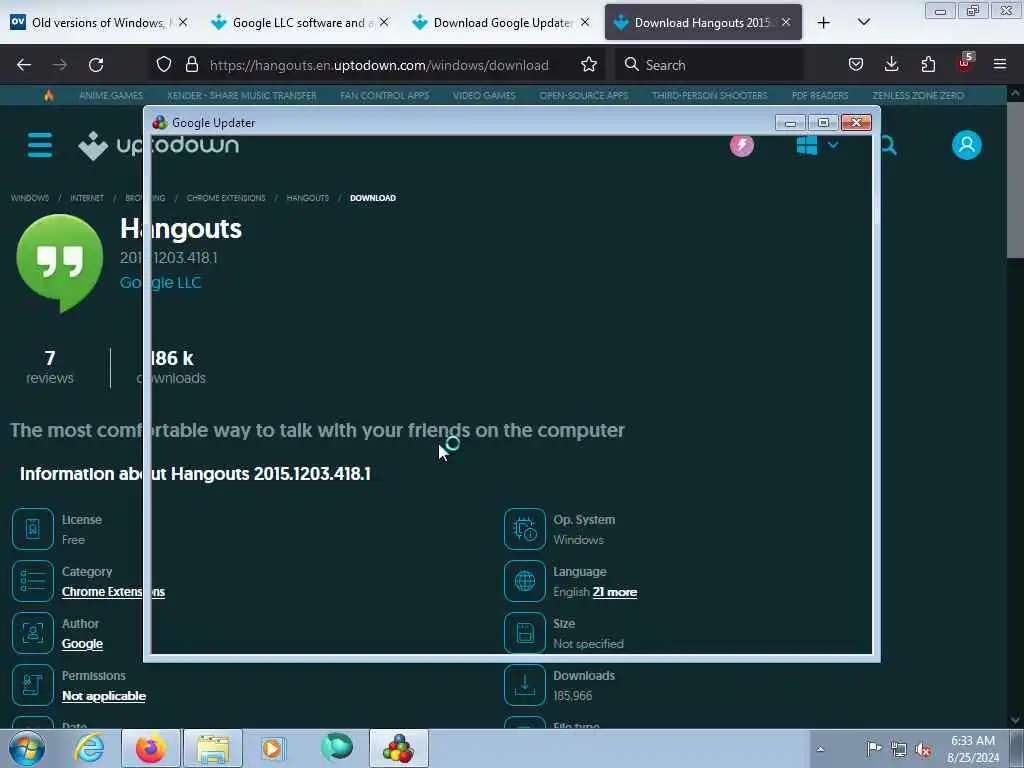
Task: Open the Google author link
Action: pos(82,644)
